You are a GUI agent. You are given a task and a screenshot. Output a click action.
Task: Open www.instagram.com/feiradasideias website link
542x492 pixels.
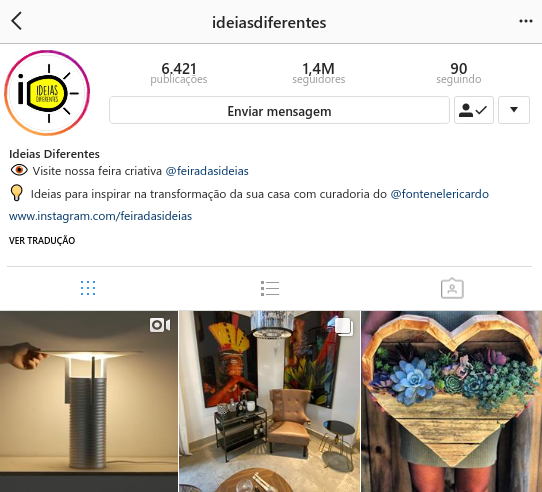[100, 216]
